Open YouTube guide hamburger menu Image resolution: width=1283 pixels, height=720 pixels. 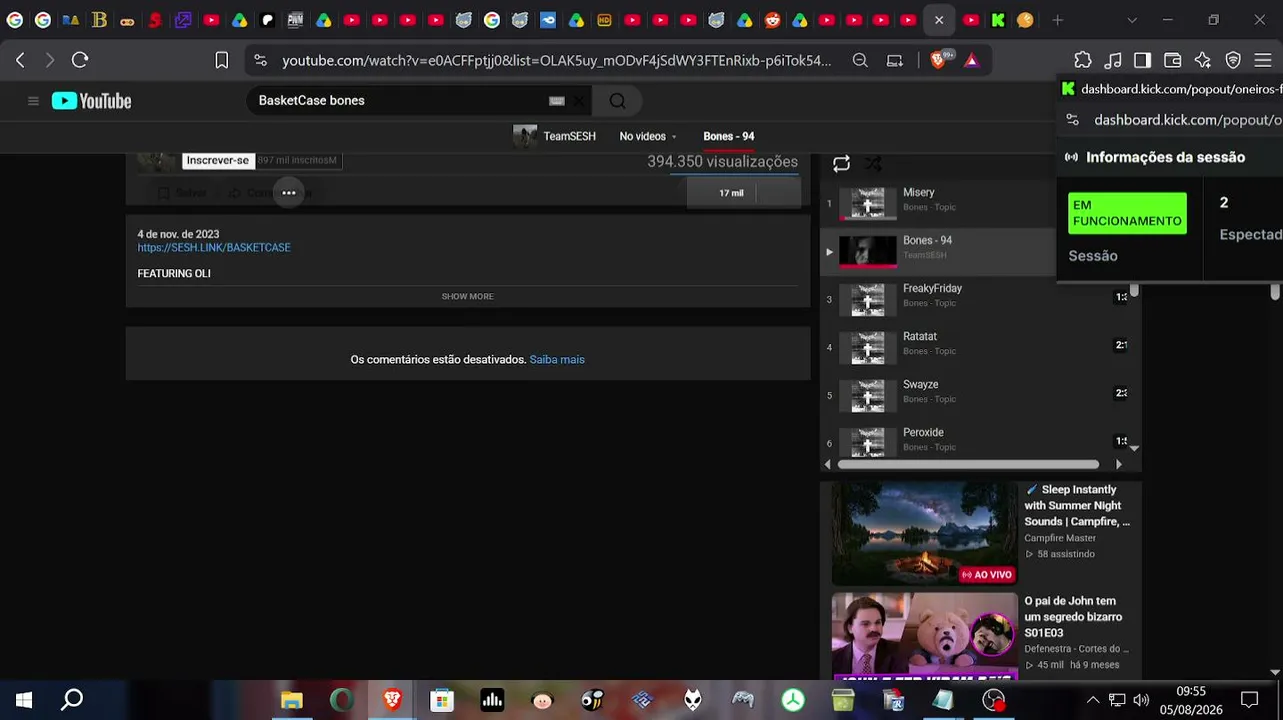(x=33, y=101)
